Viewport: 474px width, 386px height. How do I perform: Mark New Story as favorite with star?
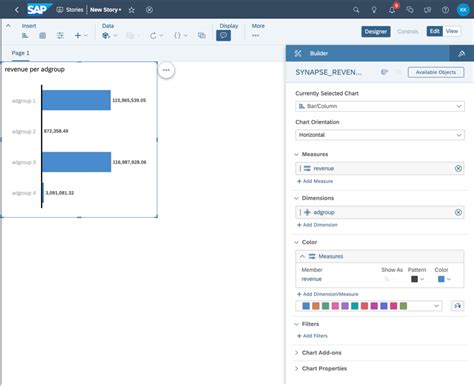[132, 10]
